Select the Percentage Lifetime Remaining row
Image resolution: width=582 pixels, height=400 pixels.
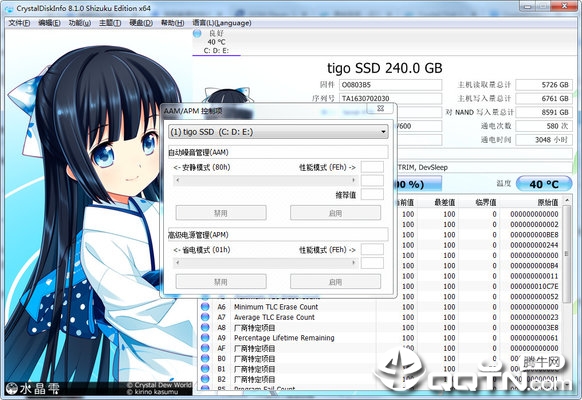pyautogui.click(x=380, y=338)
